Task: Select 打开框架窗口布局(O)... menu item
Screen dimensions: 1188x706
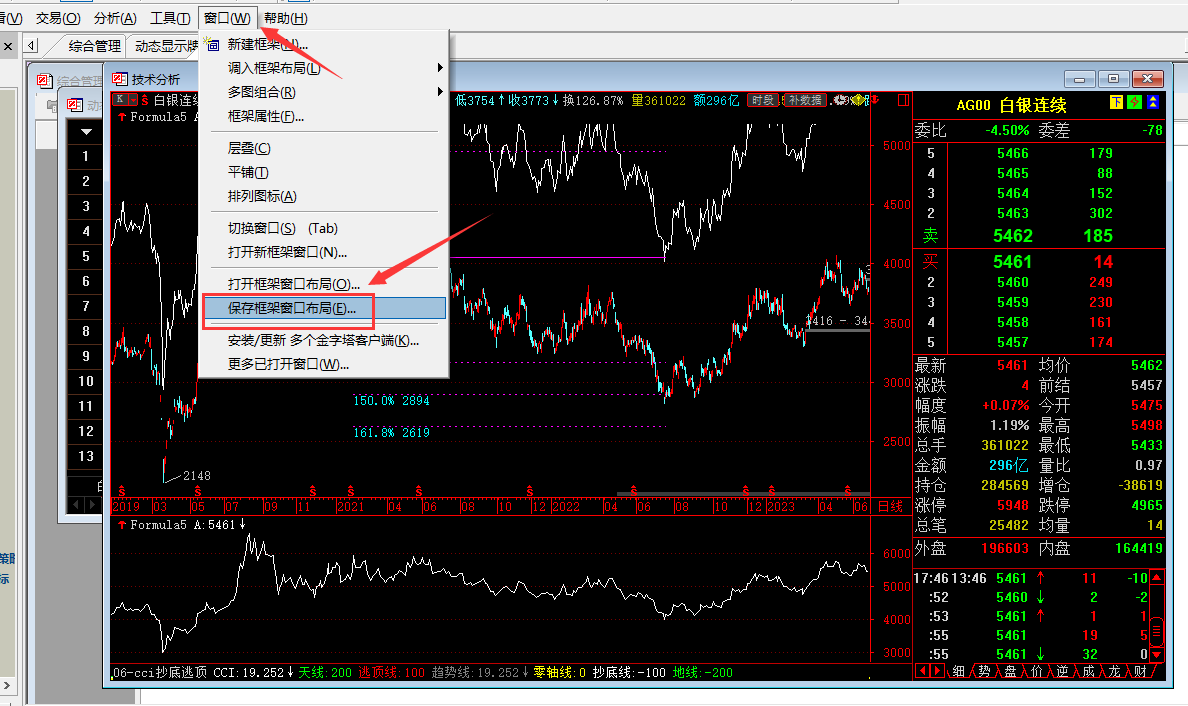Action: (x=324, y=284)
